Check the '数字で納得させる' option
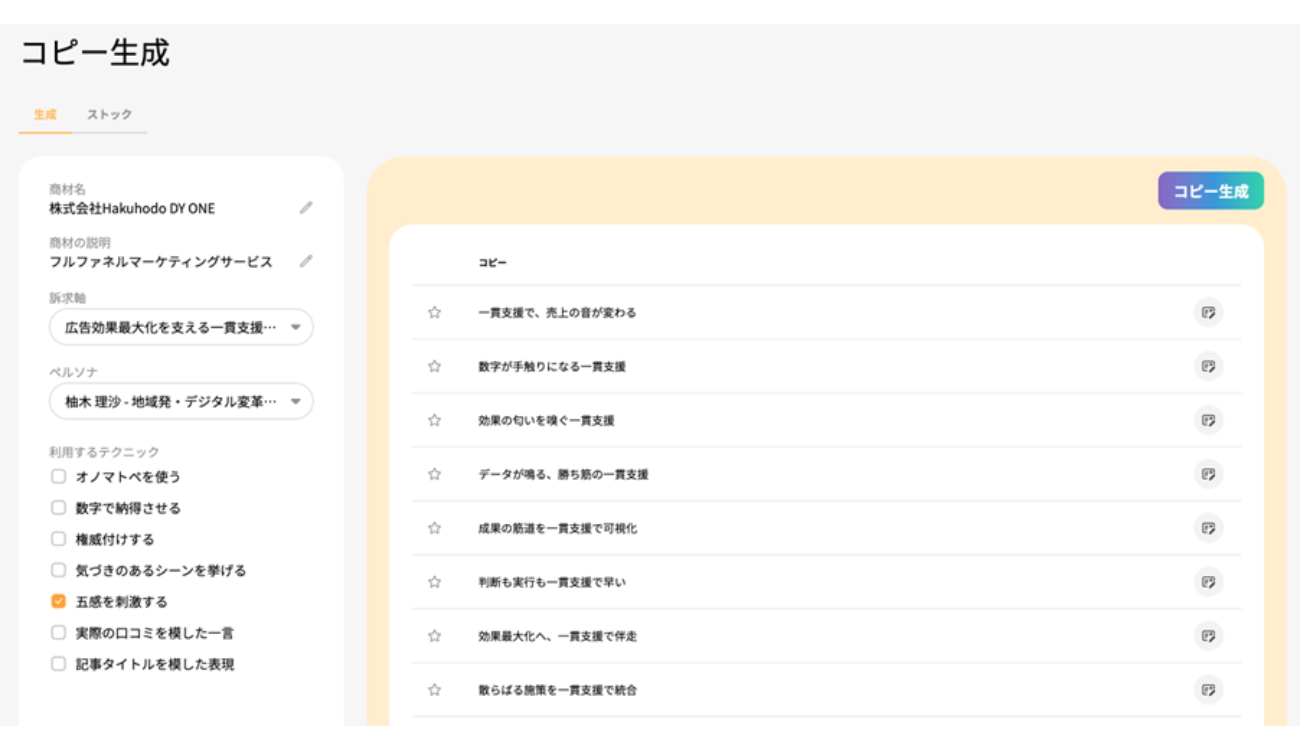The image size is (1300, 750). (59, 508)
